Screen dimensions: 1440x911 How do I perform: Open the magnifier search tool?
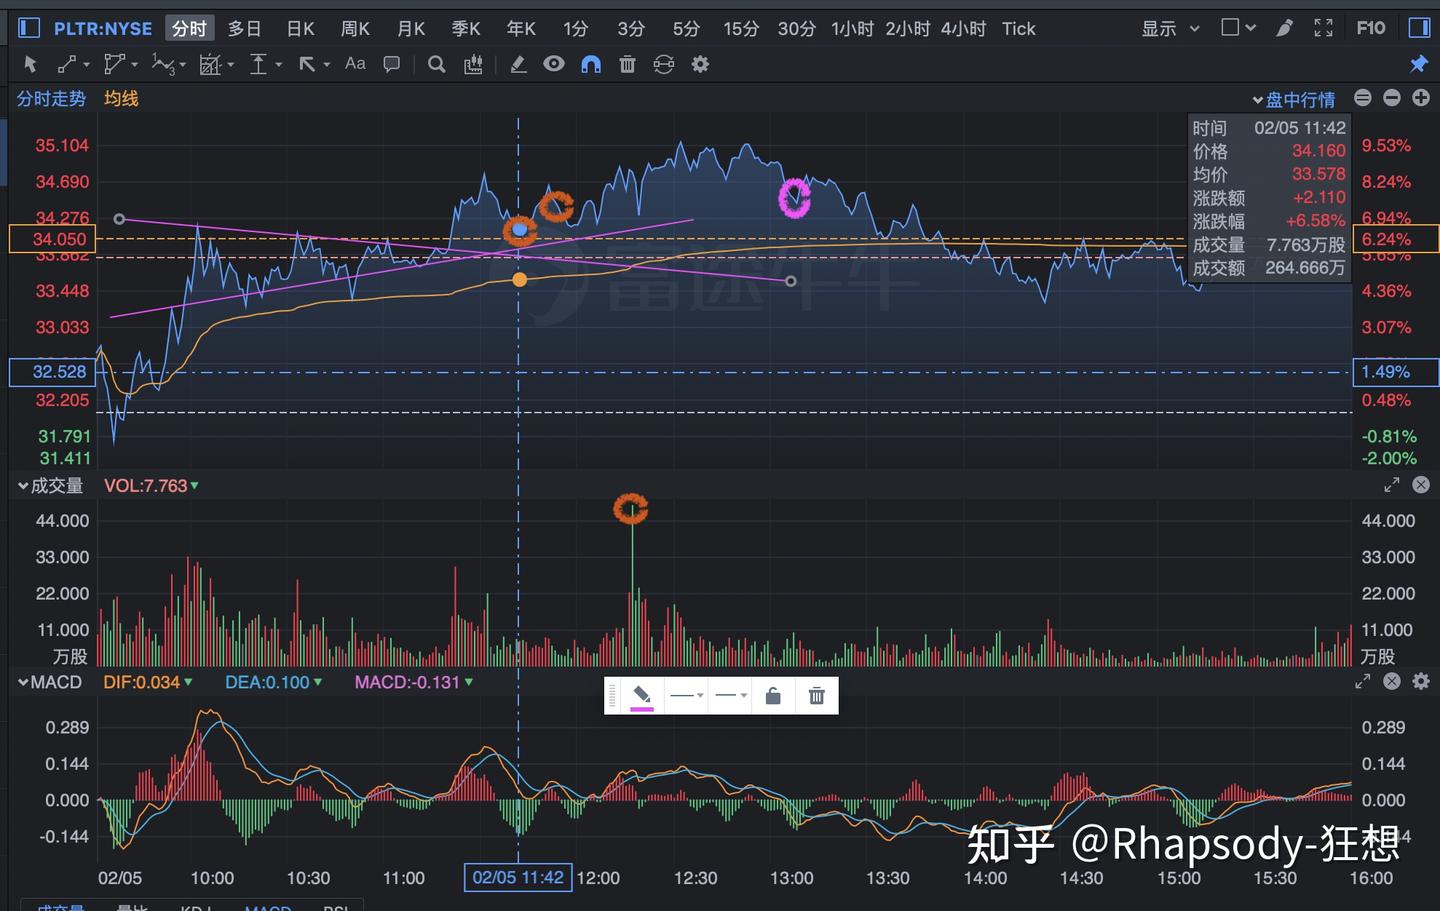click(x=436, y=63)
